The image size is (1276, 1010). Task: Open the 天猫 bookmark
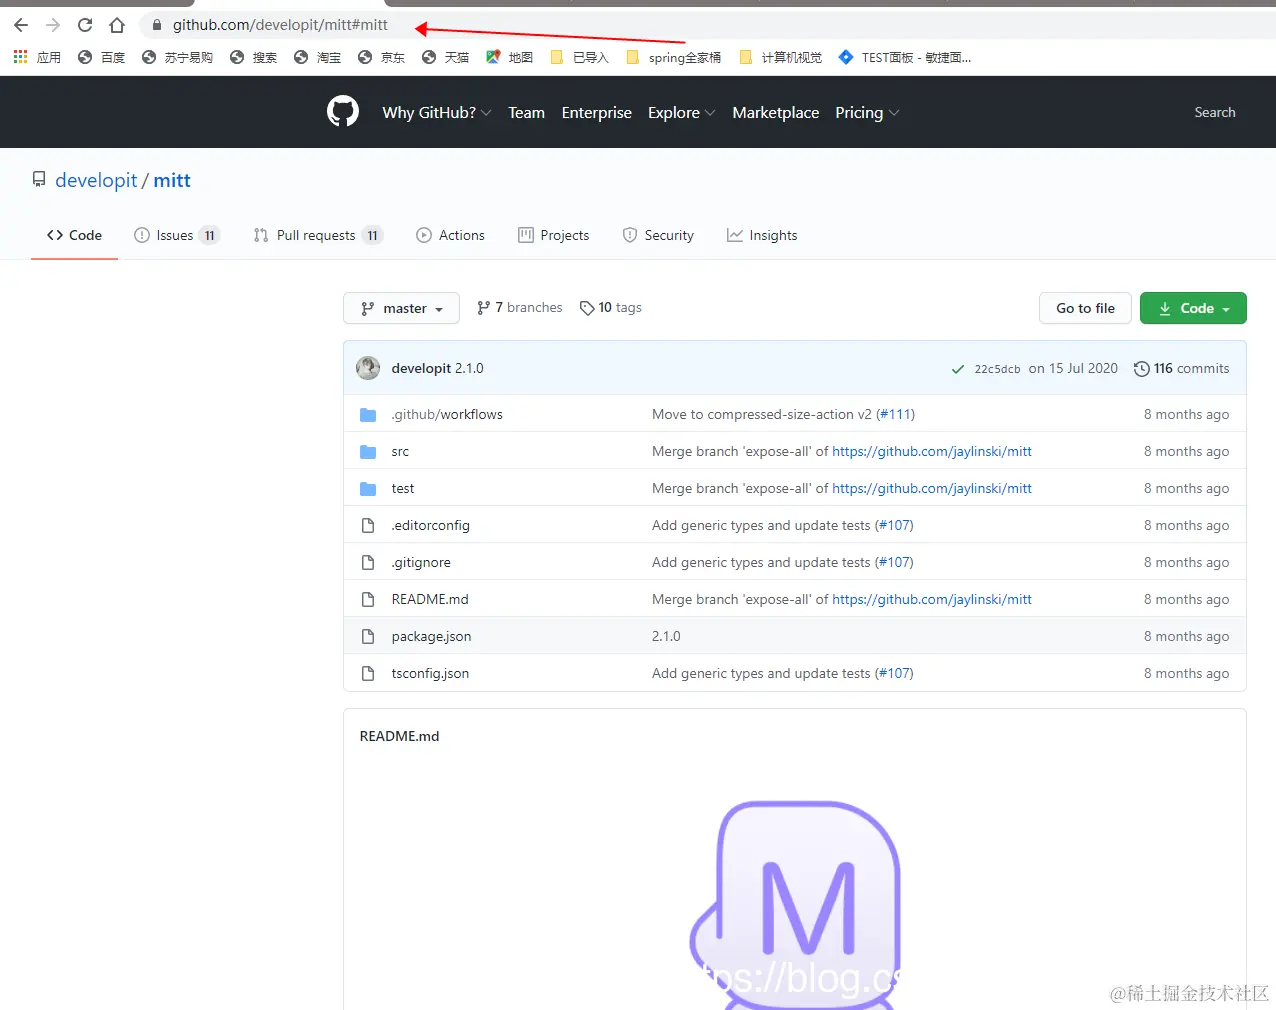[x=446, y=57]
